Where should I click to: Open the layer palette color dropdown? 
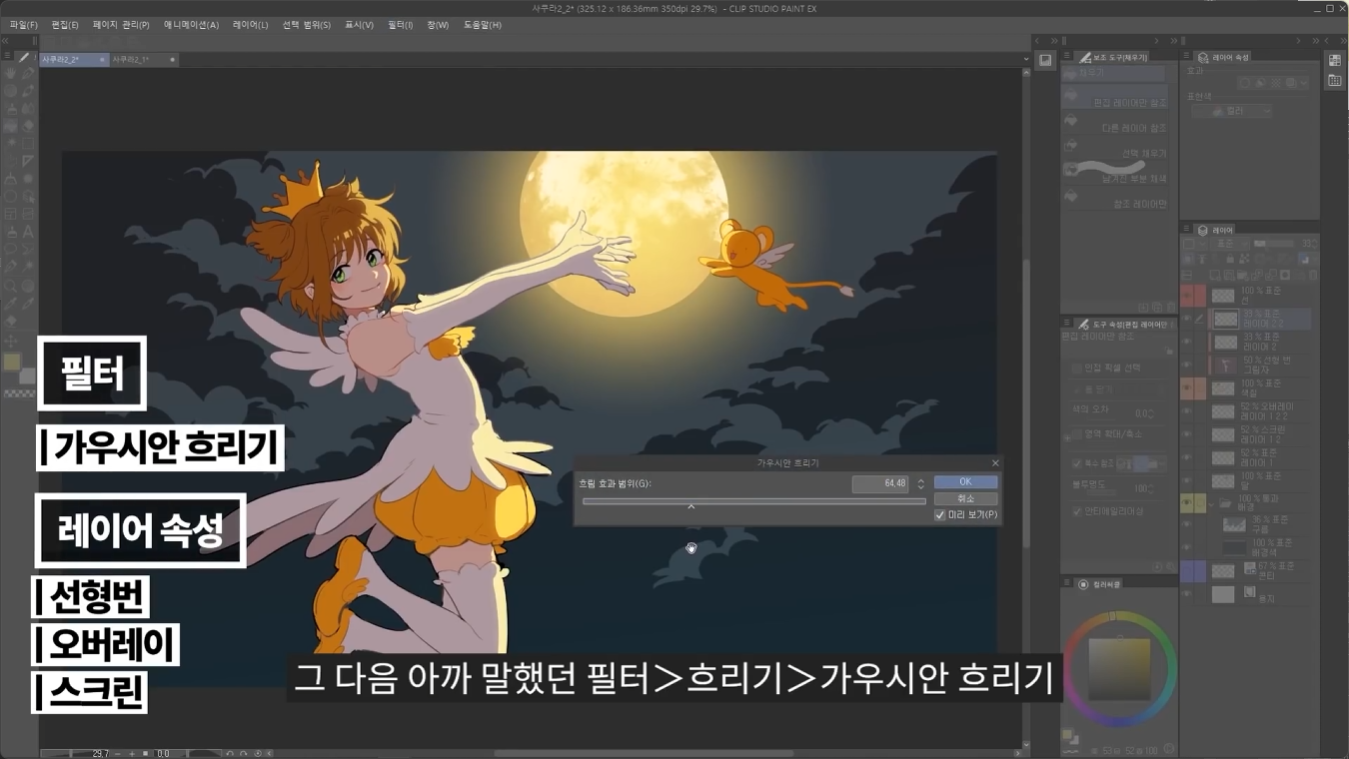(1195, 243)
